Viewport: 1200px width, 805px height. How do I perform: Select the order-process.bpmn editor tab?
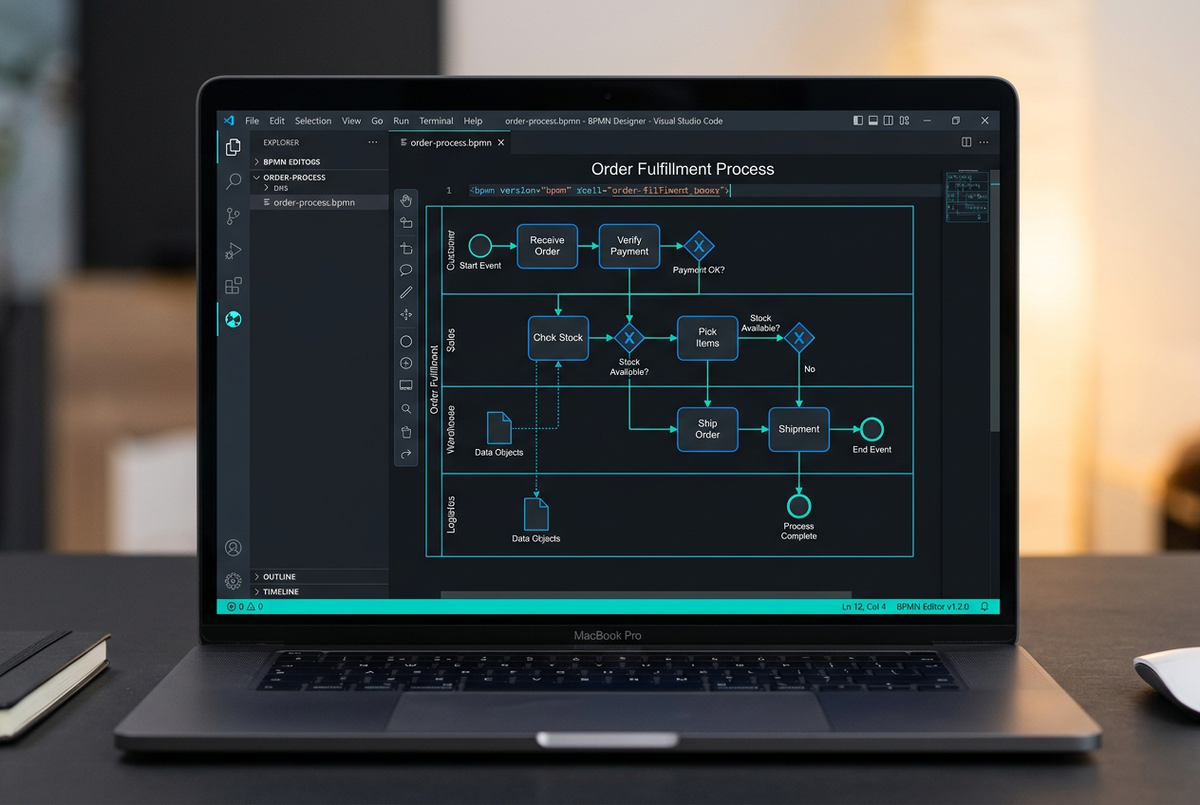pos(451,142)
